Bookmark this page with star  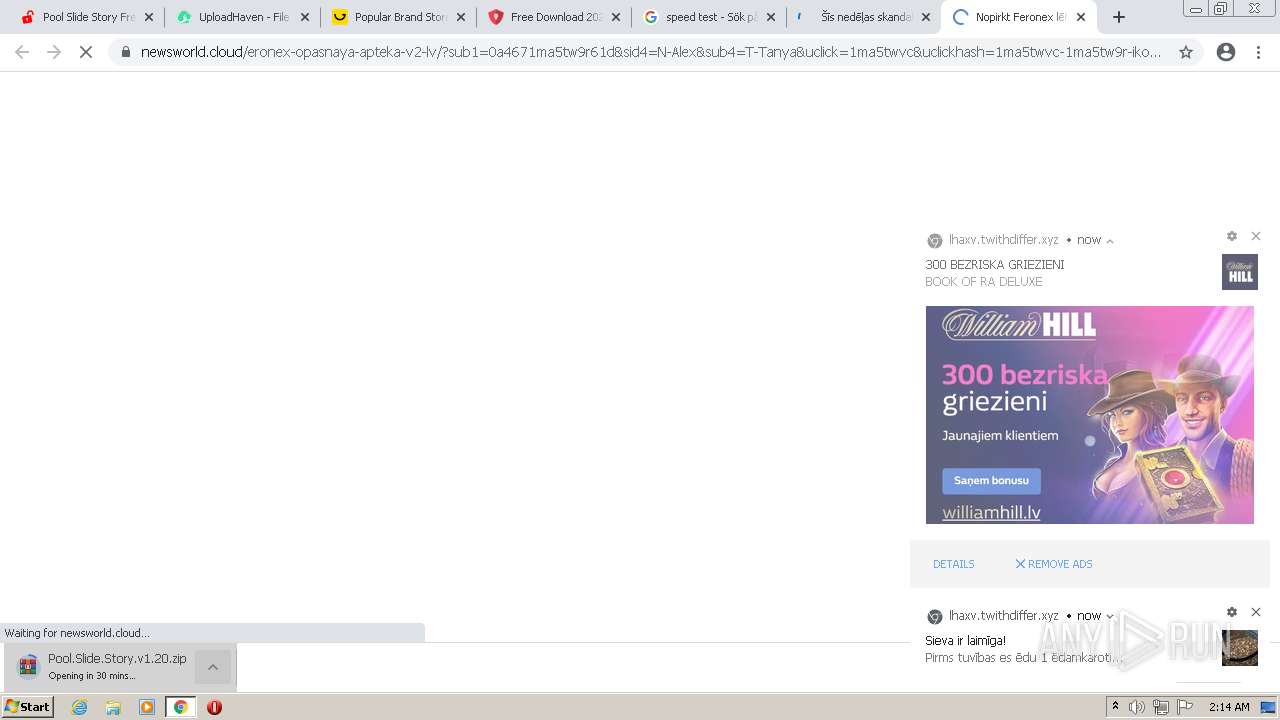pos(1186,52)
